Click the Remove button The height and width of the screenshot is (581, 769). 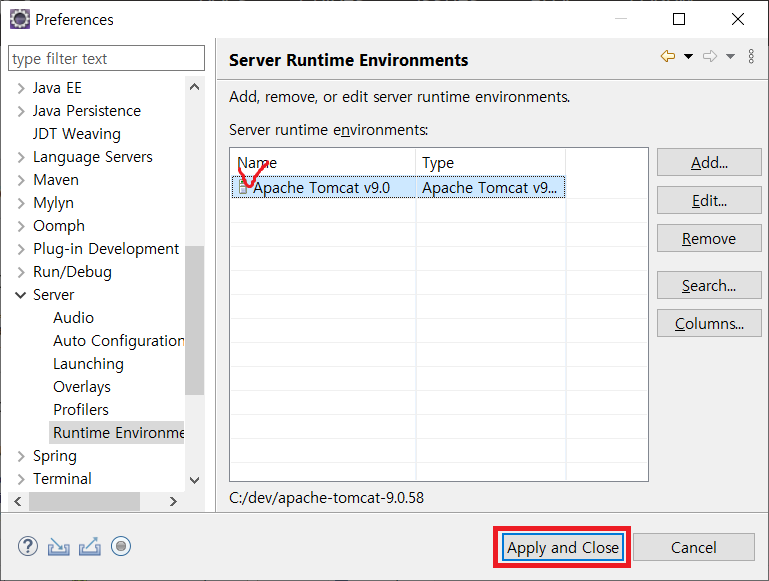[709, 239]
